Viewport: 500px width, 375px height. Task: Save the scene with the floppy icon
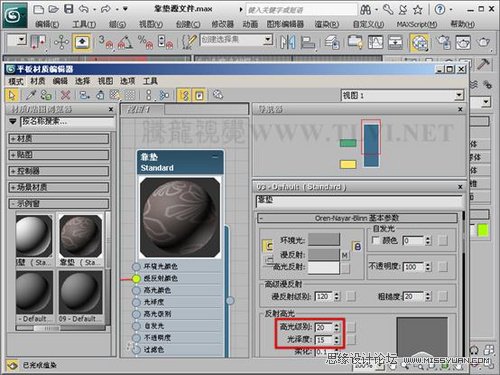(69, 9)
